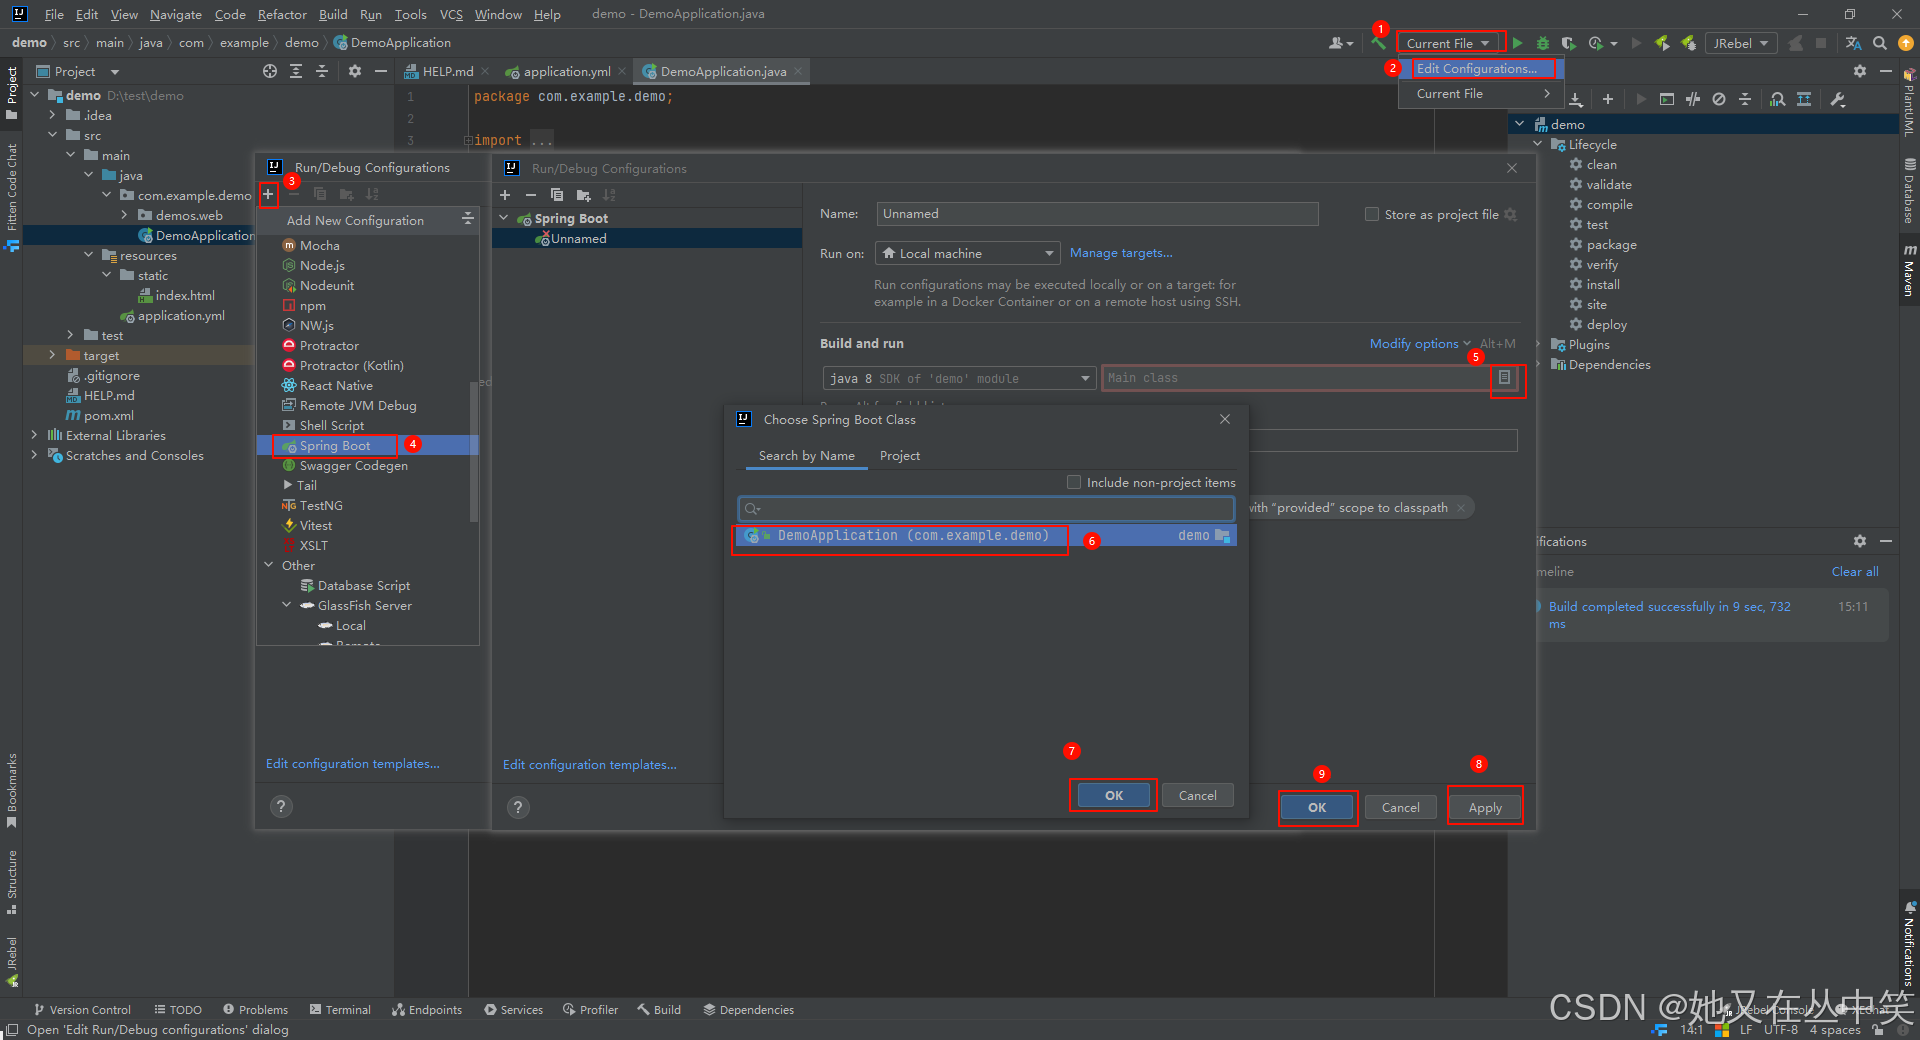Select Maven lifecycle goal package
Screen dimensions: 1920x1040
pos(1611,244)
